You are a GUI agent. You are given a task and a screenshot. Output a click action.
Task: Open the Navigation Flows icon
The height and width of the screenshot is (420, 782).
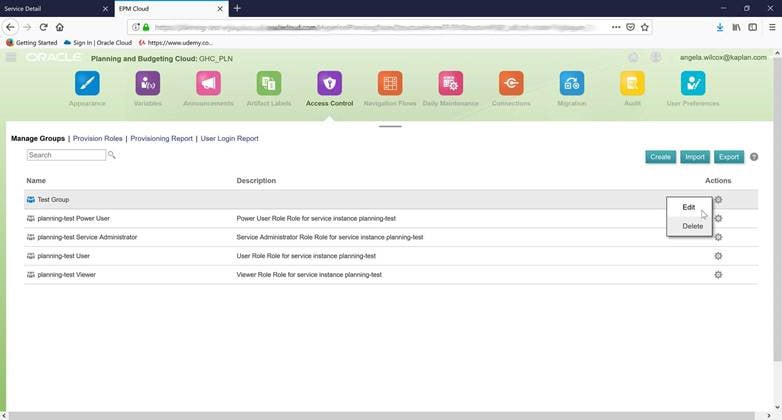(x=390, y=84)
